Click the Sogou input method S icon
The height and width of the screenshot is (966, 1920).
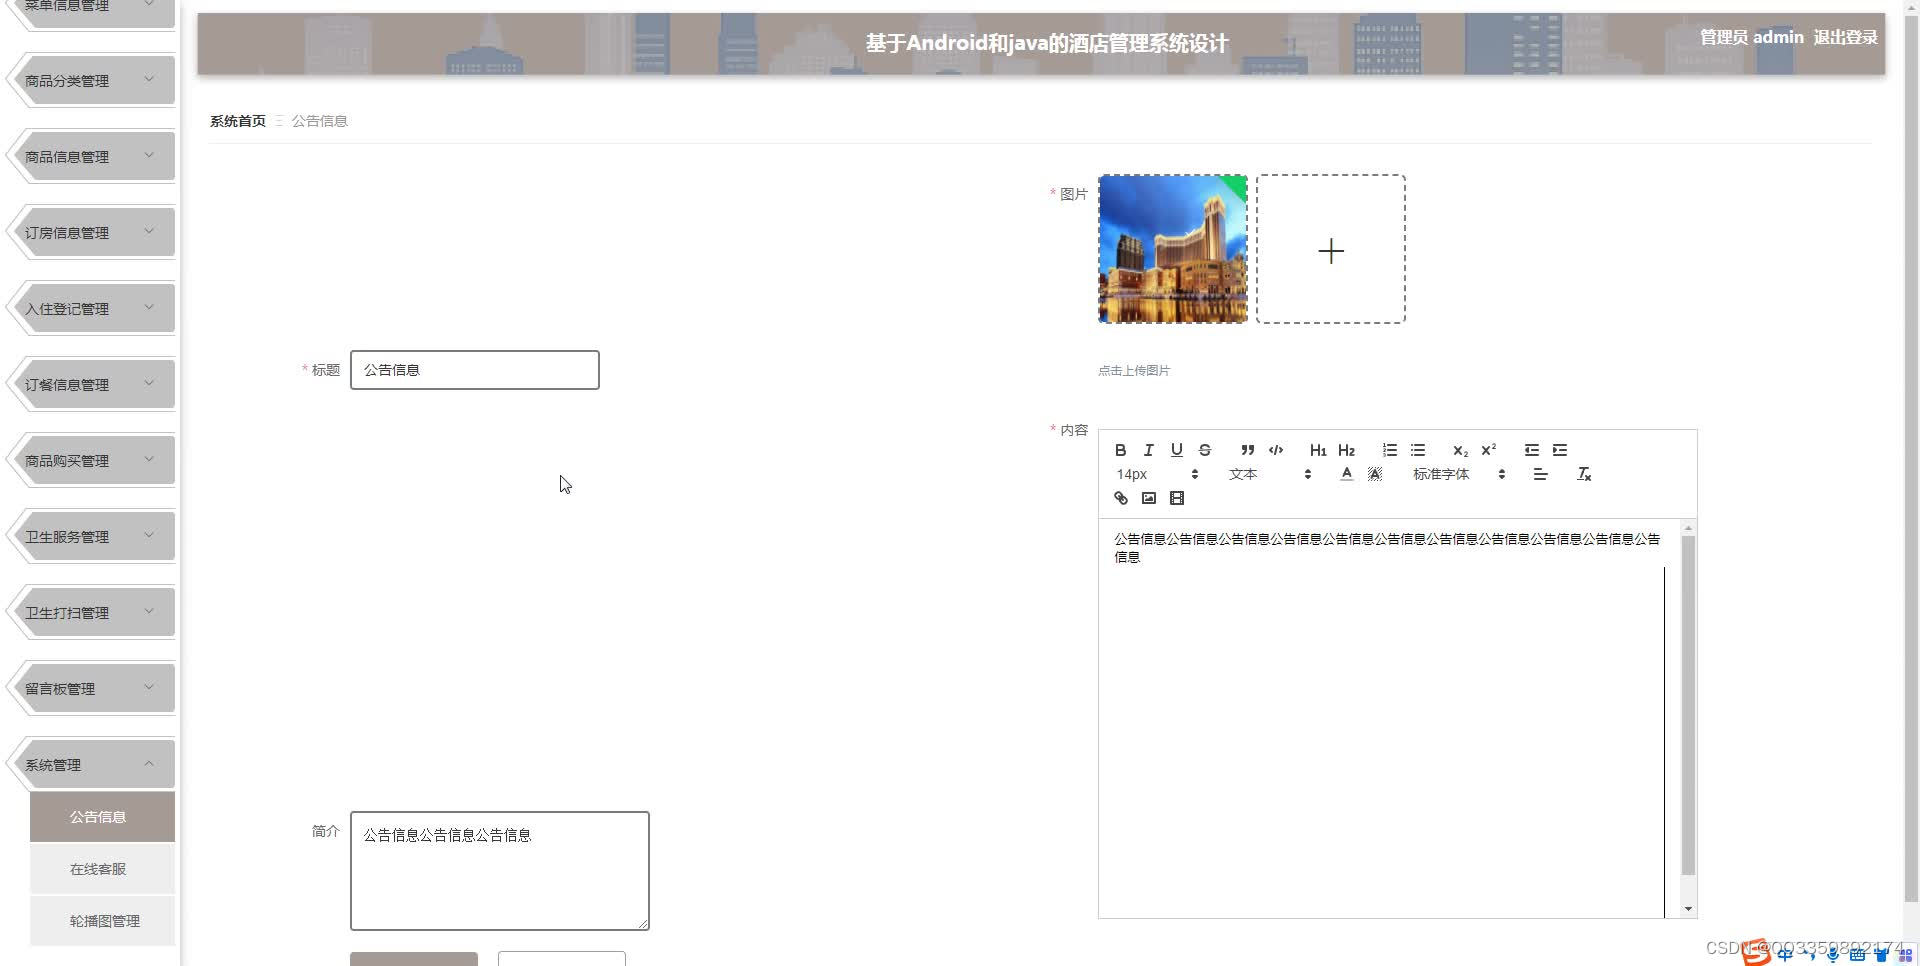pos(1756,954)
